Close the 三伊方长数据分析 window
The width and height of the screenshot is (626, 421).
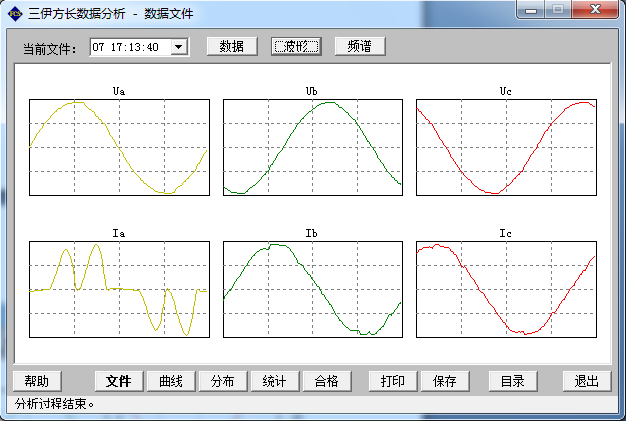(x=595, y=10)
